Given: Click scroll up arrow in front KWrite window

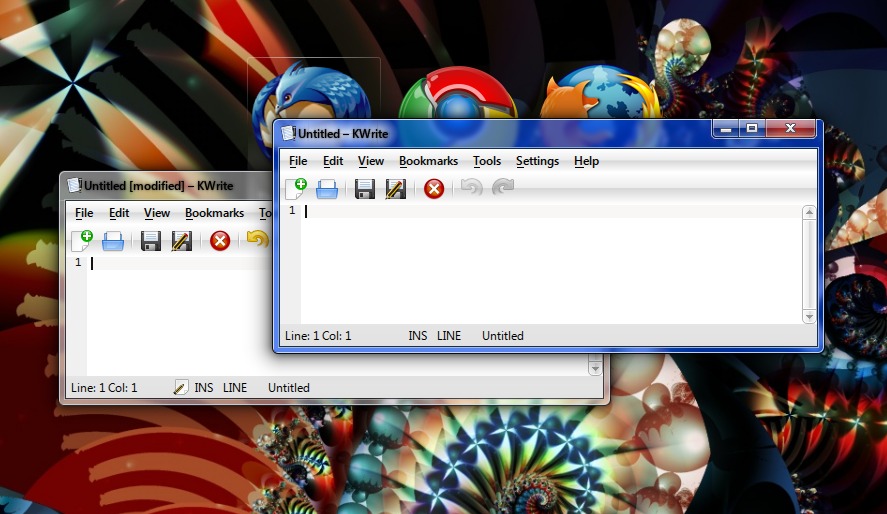Looking at the screenshot, I should tap(809, 213).
